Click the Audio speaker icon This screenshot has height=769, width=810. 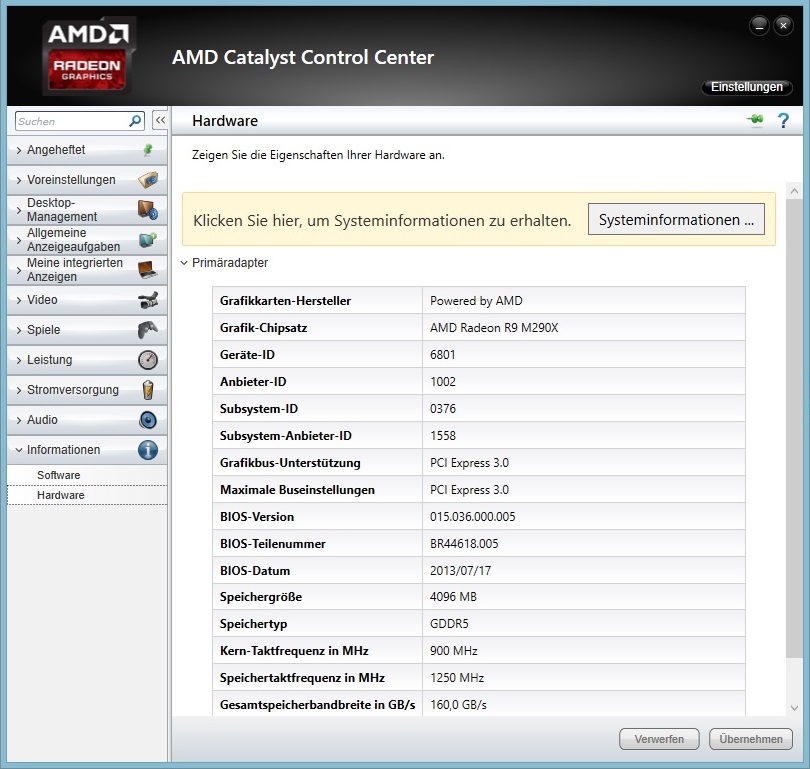[x=148, y=420]
